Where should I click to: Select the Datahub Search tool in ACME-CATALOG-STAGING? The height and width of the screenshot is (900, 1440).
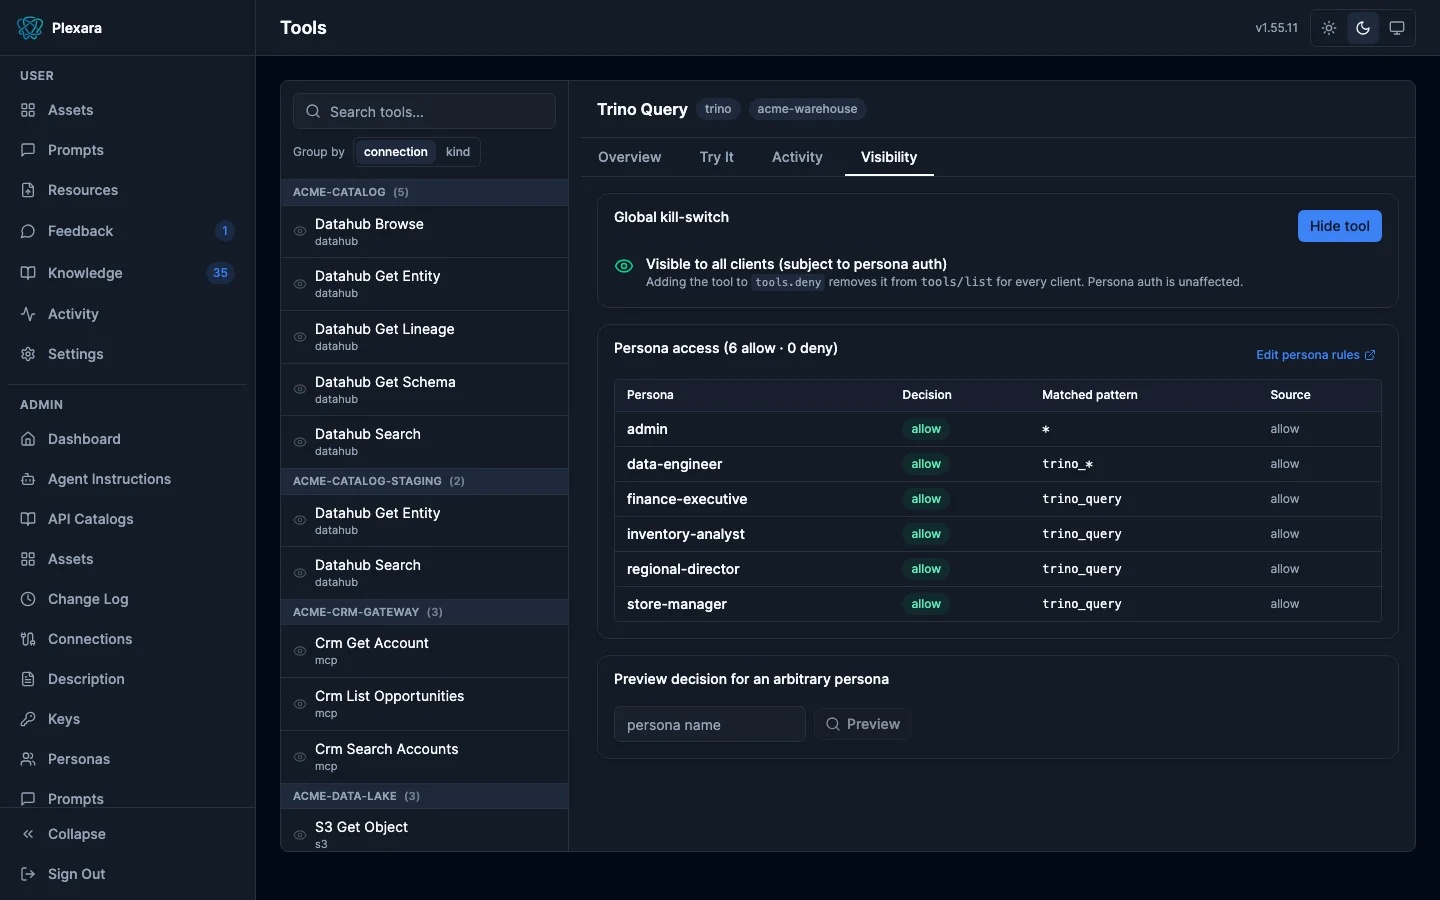pos(424,573)
